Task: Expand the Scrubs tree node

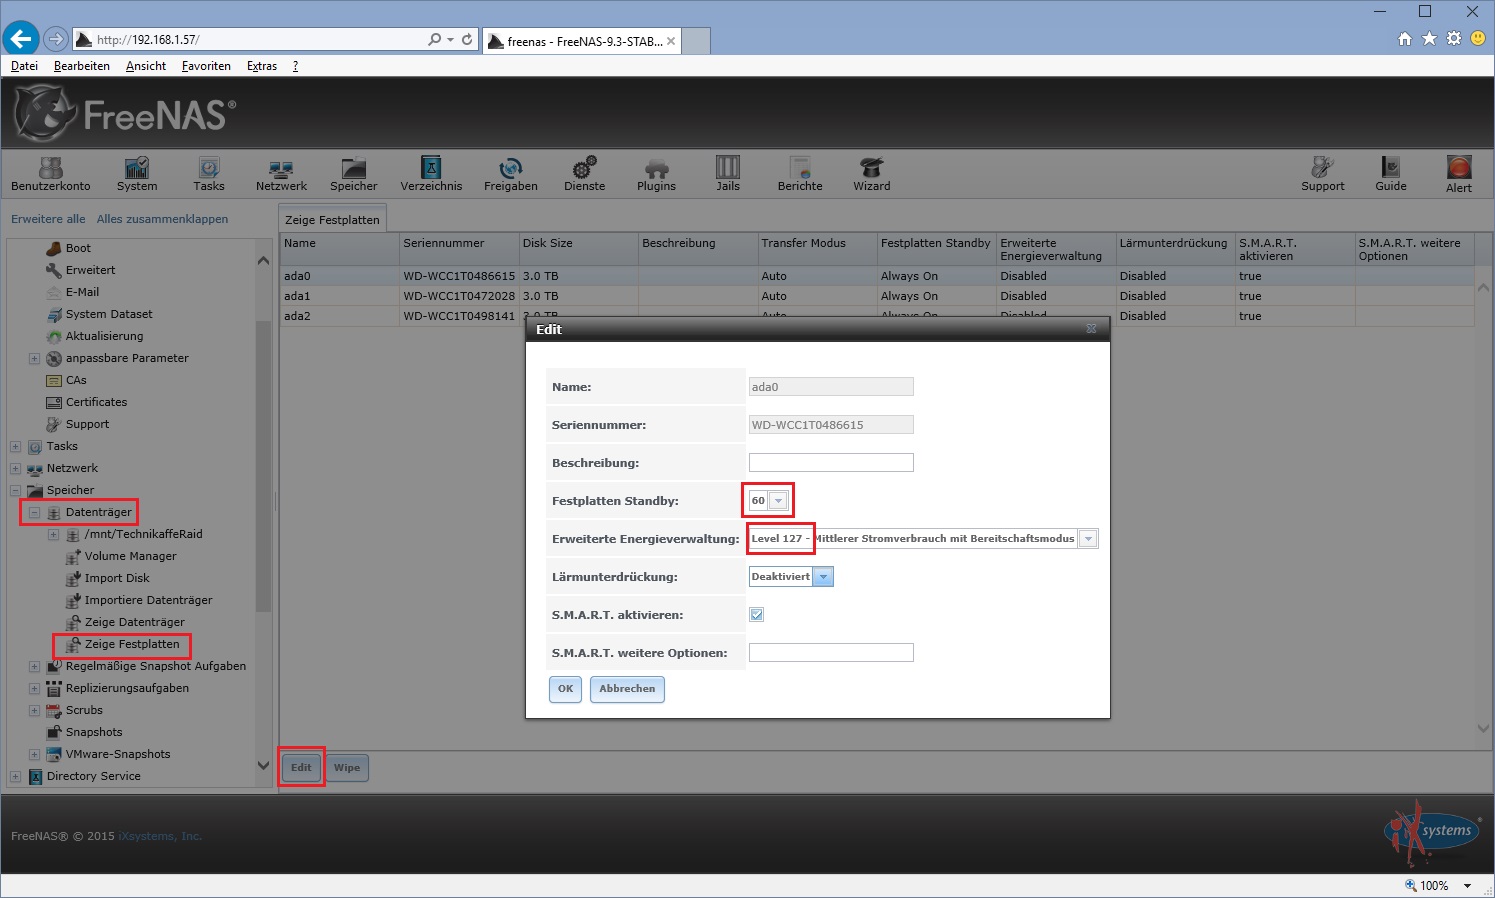Action: pos(34,710)
